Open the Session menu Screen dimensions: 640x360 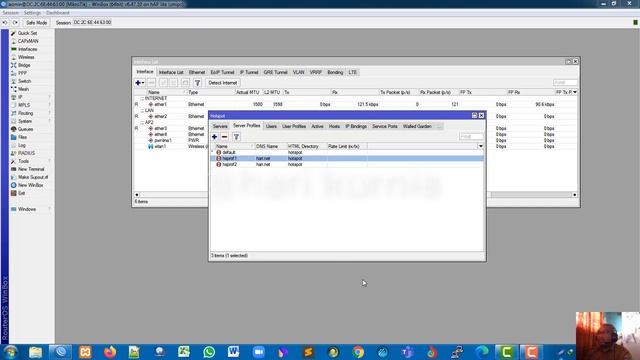tap(11, 13)
